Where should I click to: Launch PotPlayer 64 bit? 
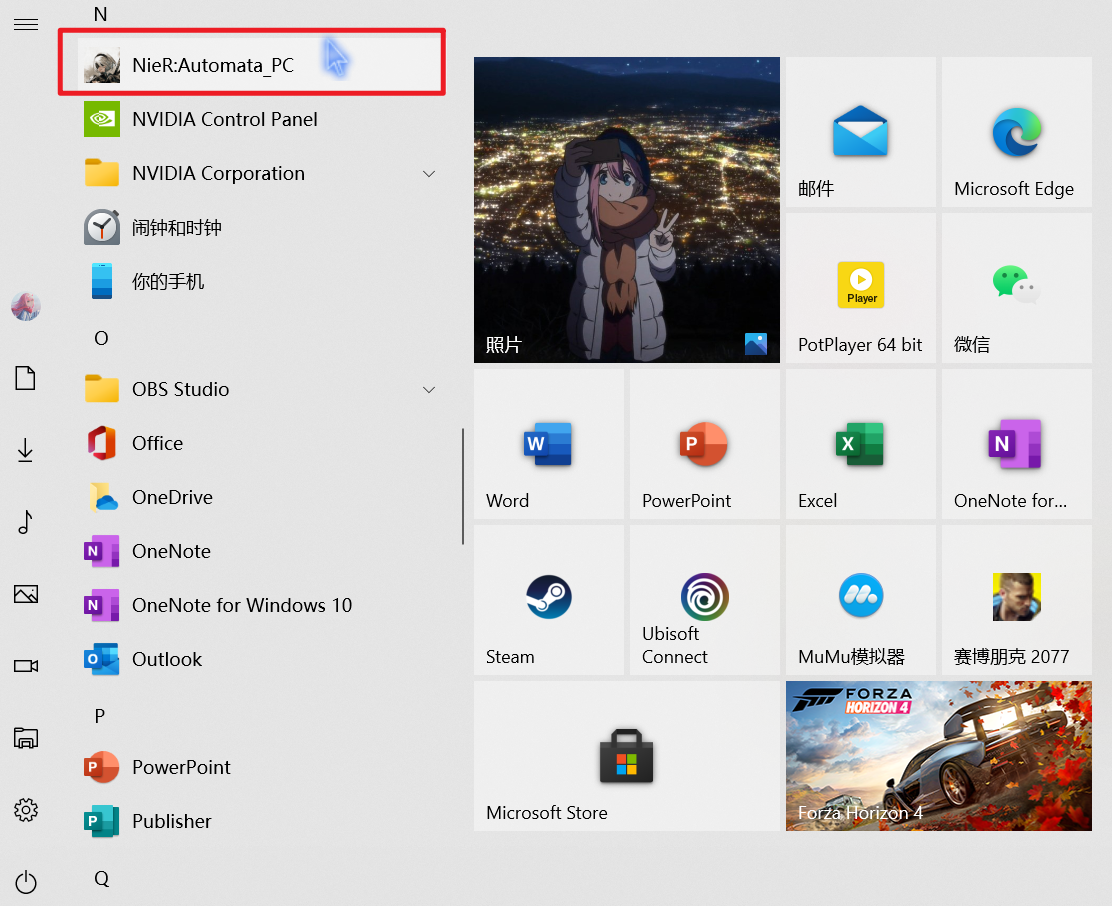point(860,286)
